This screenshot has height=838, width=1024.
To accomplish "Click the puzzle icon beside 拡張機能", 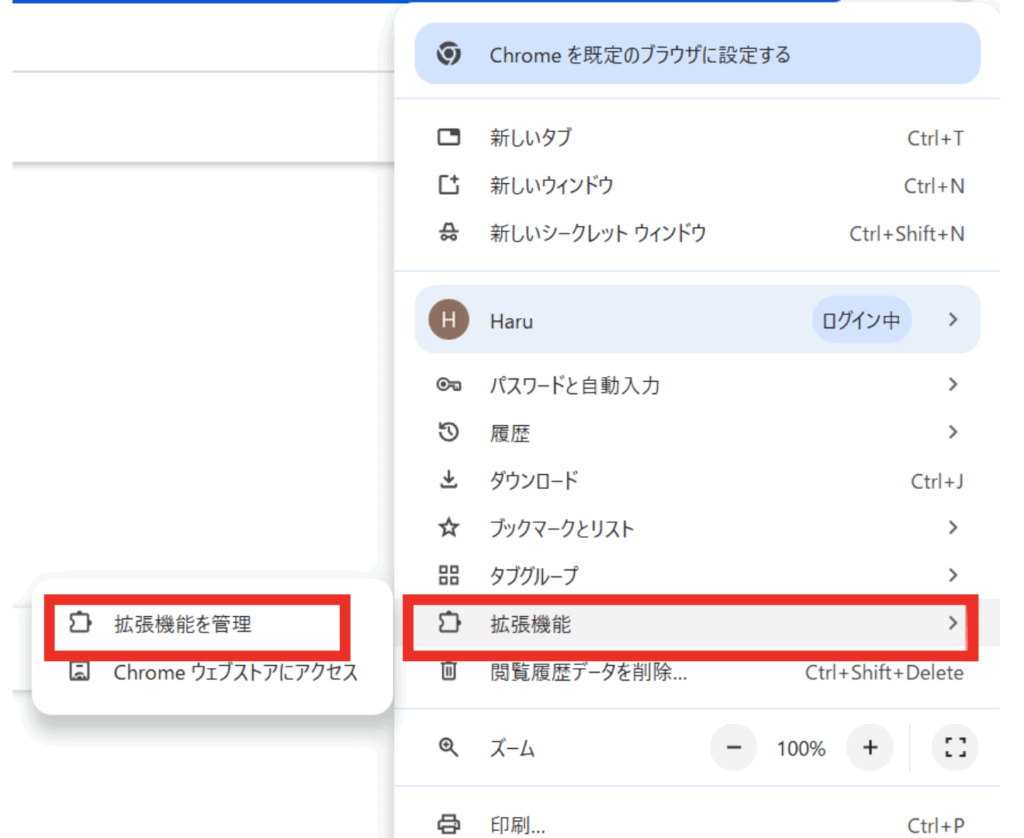I will click(449, 622).
